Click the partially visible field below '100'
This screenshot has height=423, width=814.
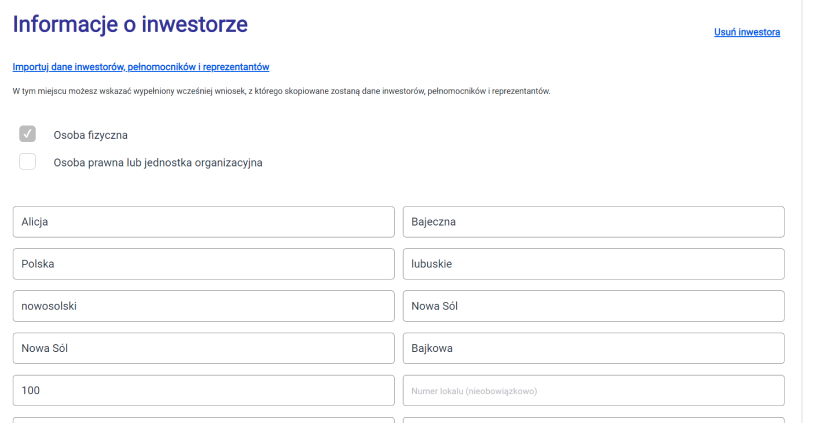pyautogui.click(x=203, y=419)
